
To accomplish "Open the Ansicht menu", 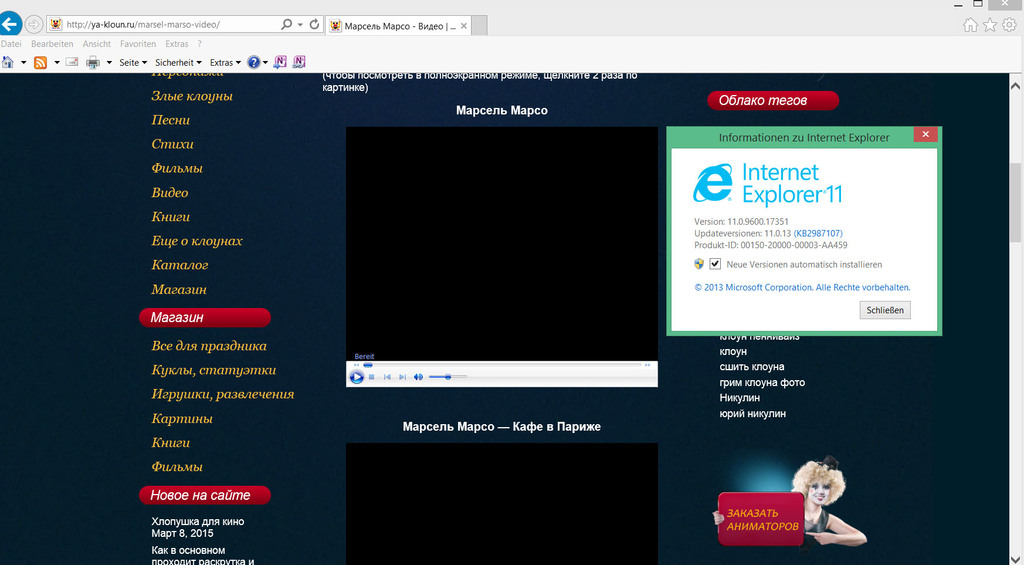I will click(x=97, y=44).
